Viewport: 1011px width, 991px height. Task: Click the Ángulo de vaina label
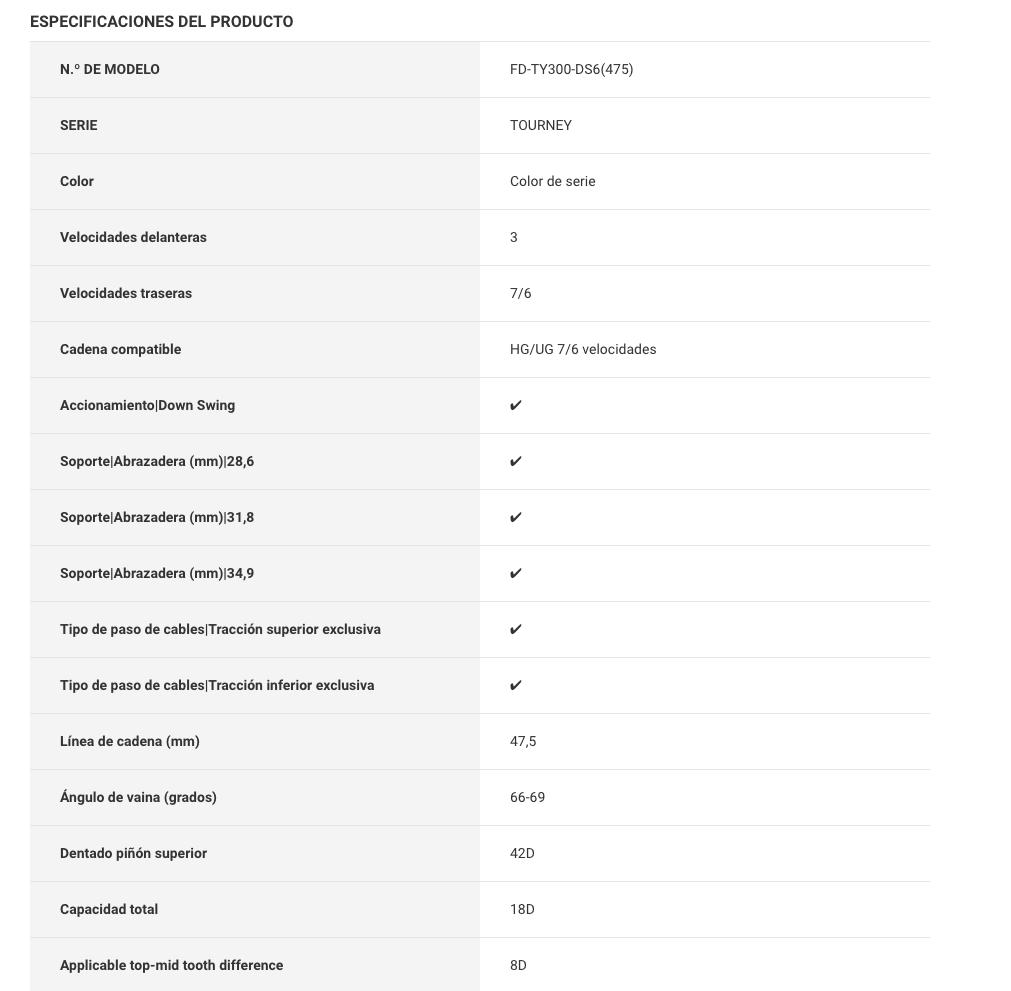(138, 797)
